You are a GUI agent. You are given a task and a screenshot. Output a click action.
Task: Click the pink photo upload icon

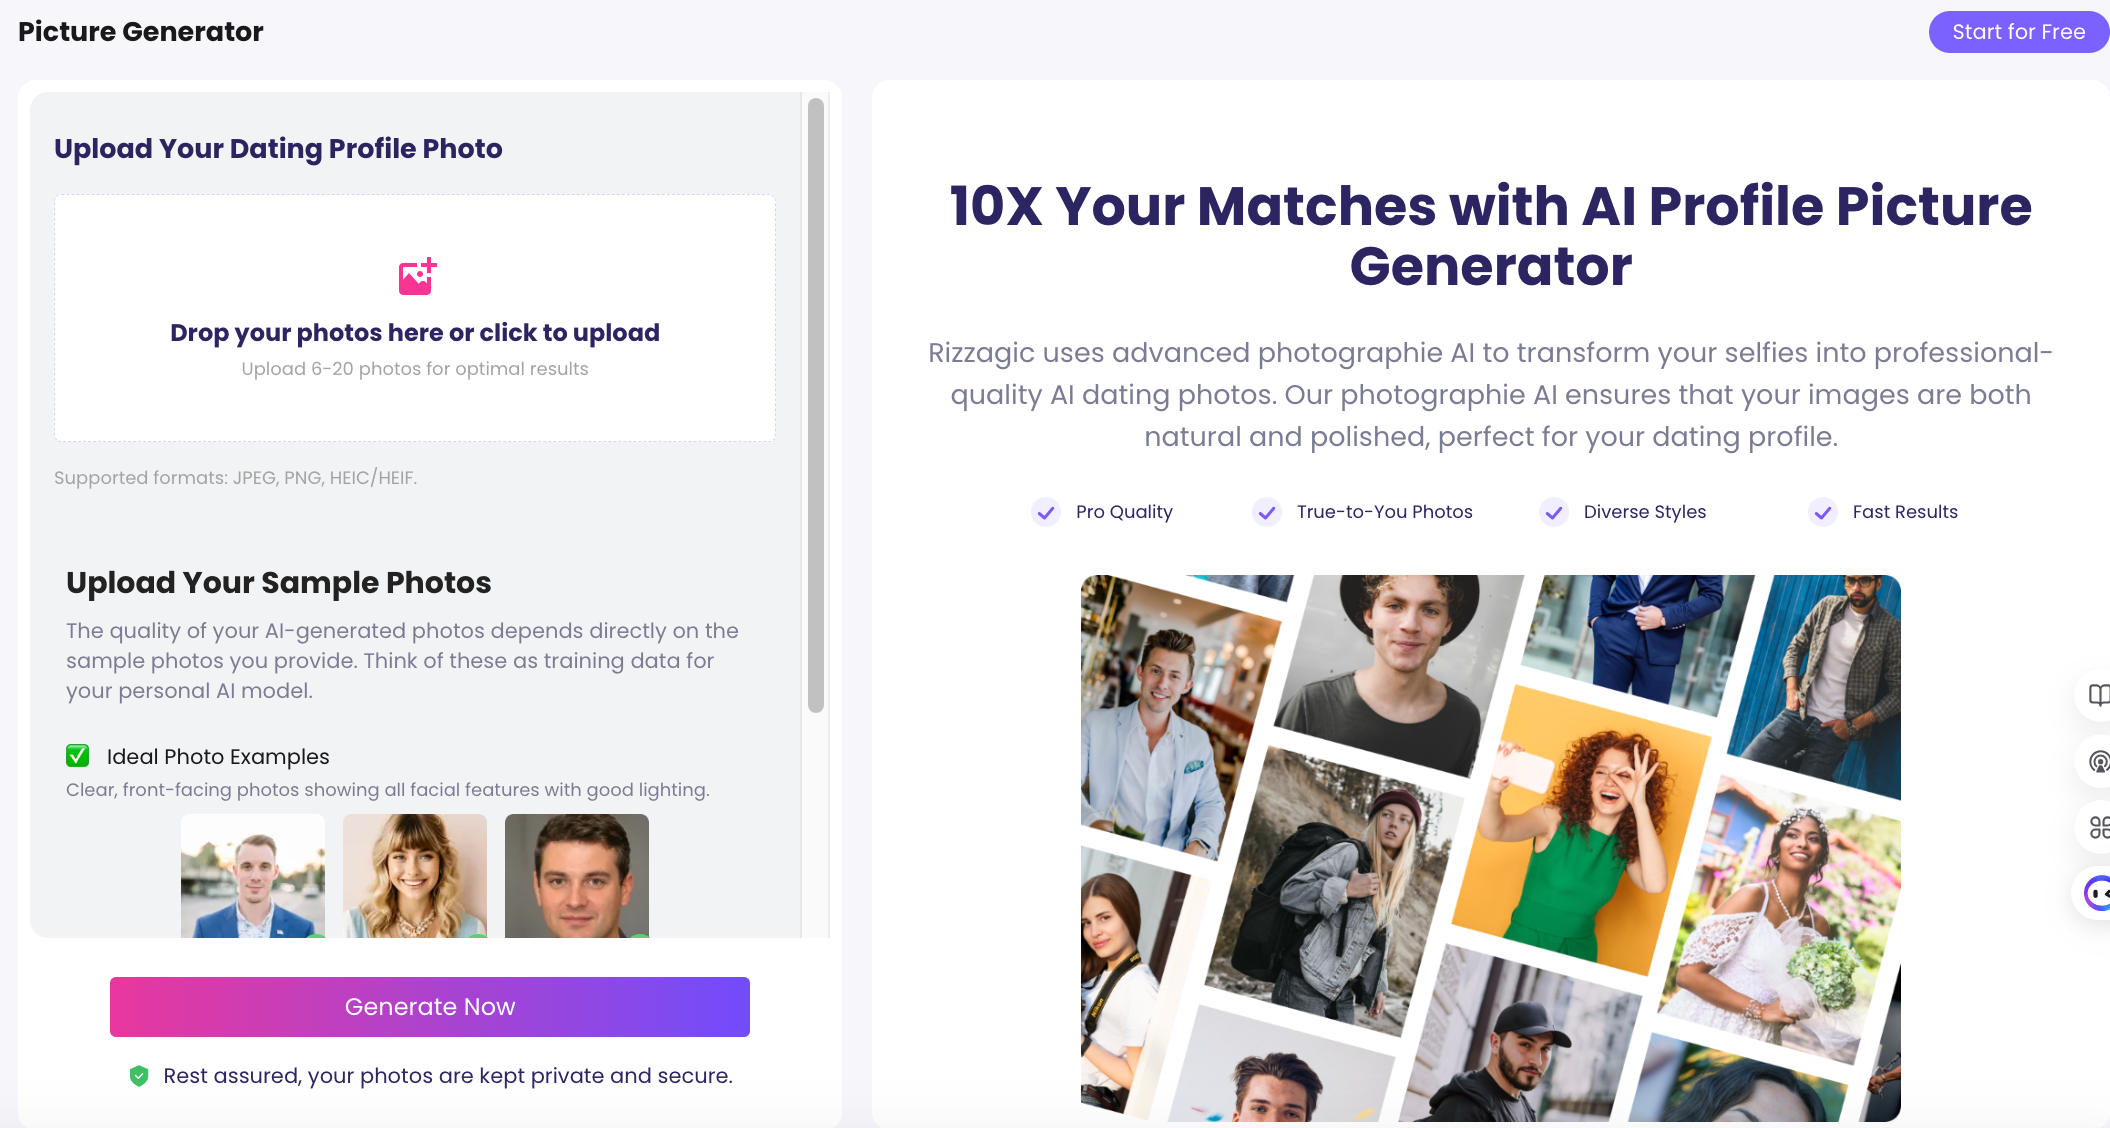click(x=417, y=277)
